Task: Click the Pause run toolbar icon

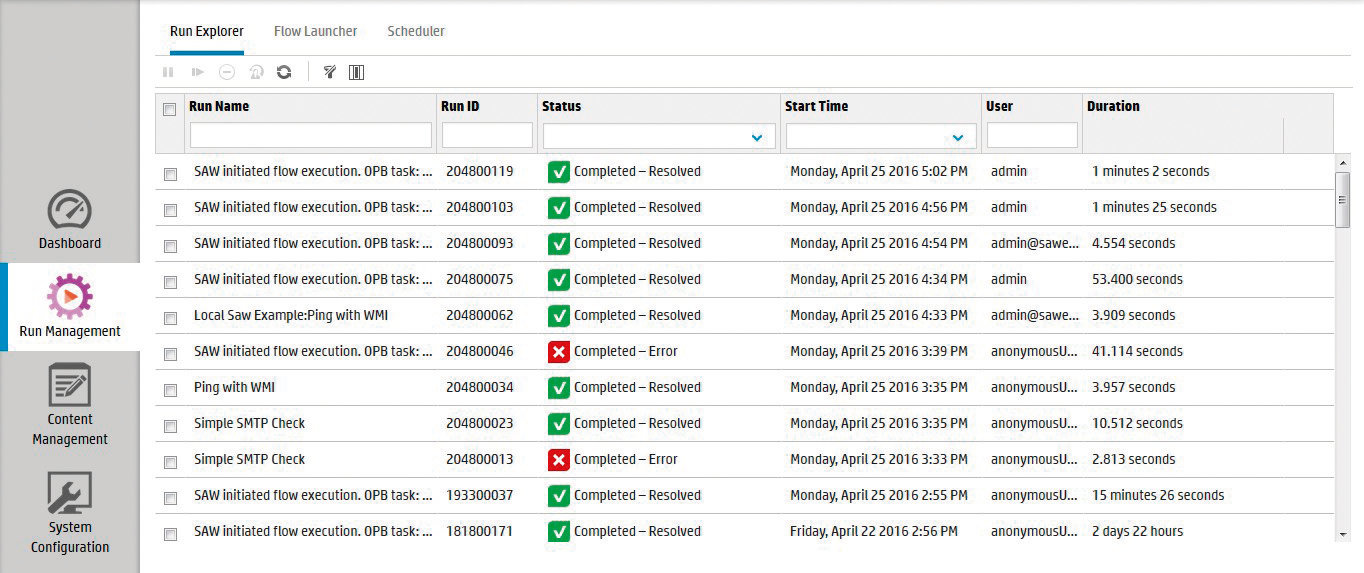Action: click(x=168, y=72)
